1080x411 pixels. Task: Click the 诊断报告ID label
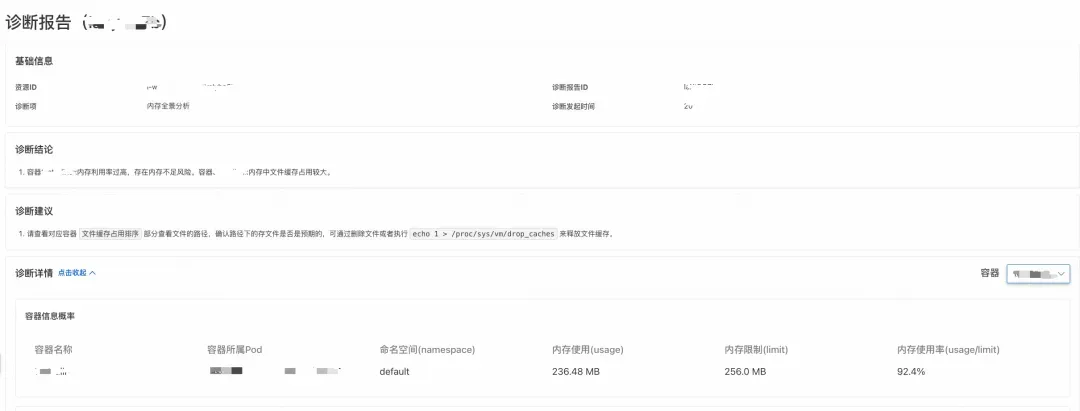coord(570,87)
